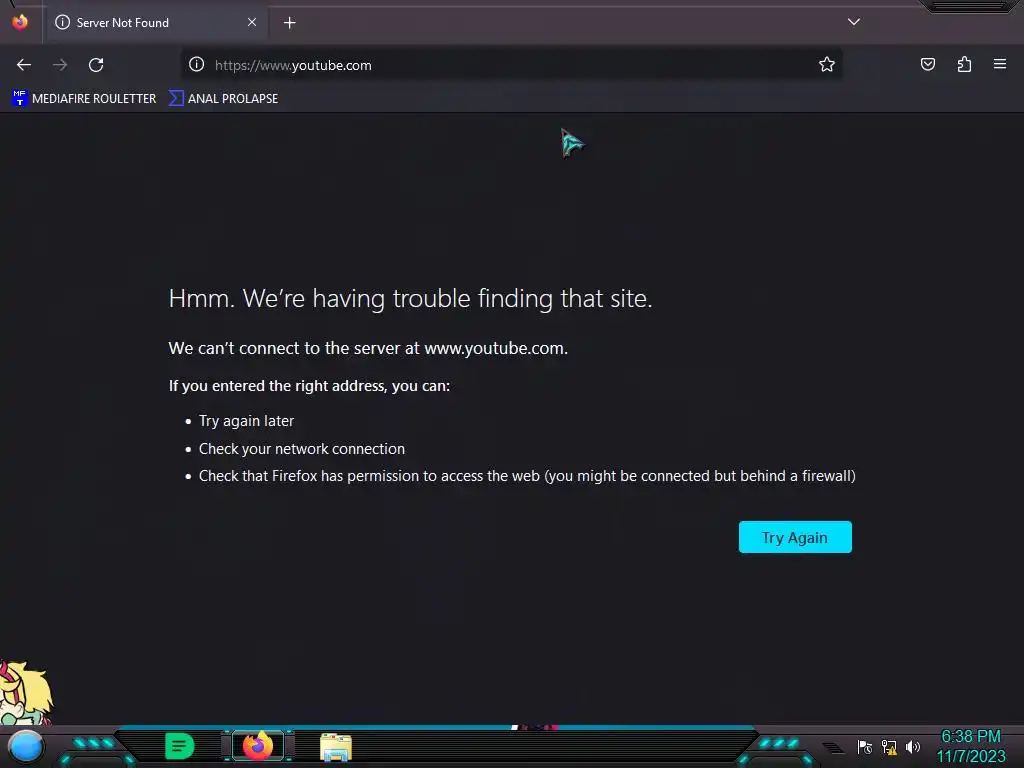Image resolution: width=1024 pixels, height=768 pixels.
Task: Bookmark this page with the star icon
Action: 827,64
